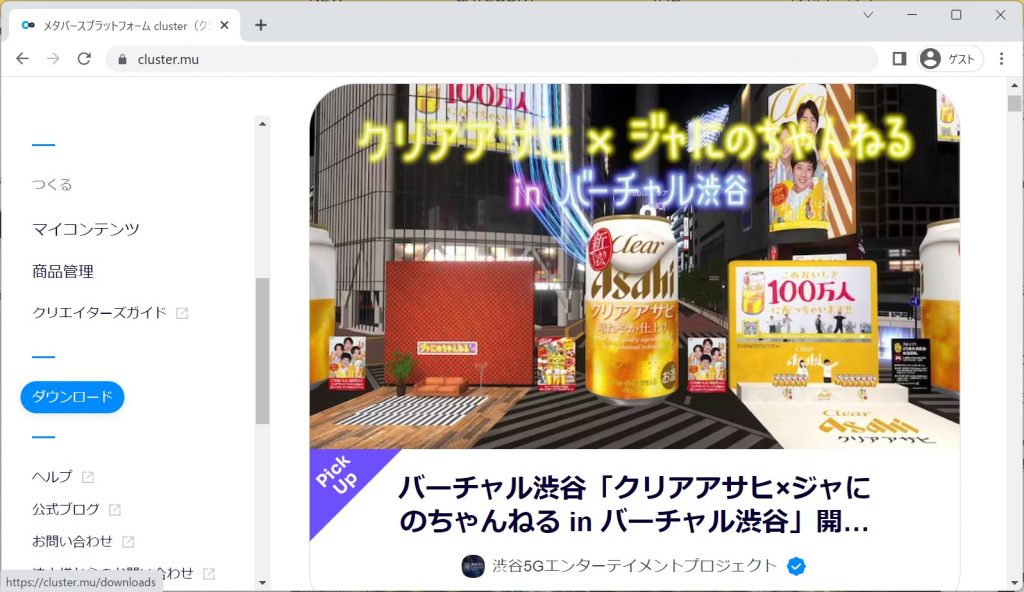Open a new tab with plus button
The width and height of the screenshot is (1024, 592).
pos(261,25)
